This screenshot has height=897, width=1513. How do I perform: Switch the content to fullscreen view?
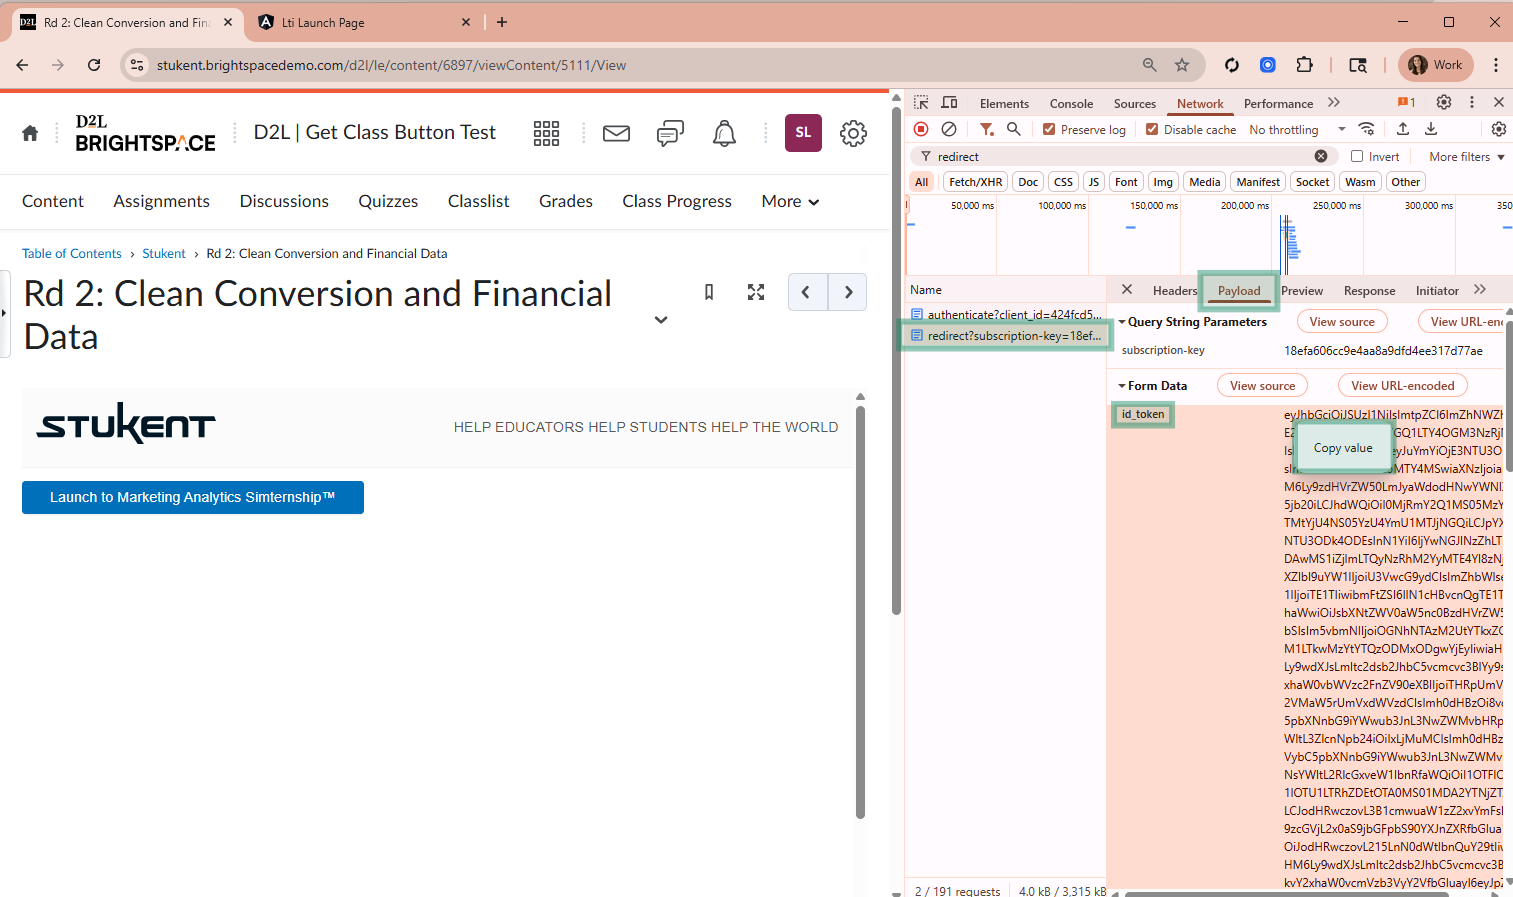pyautogui.click(x=756, y=292)
